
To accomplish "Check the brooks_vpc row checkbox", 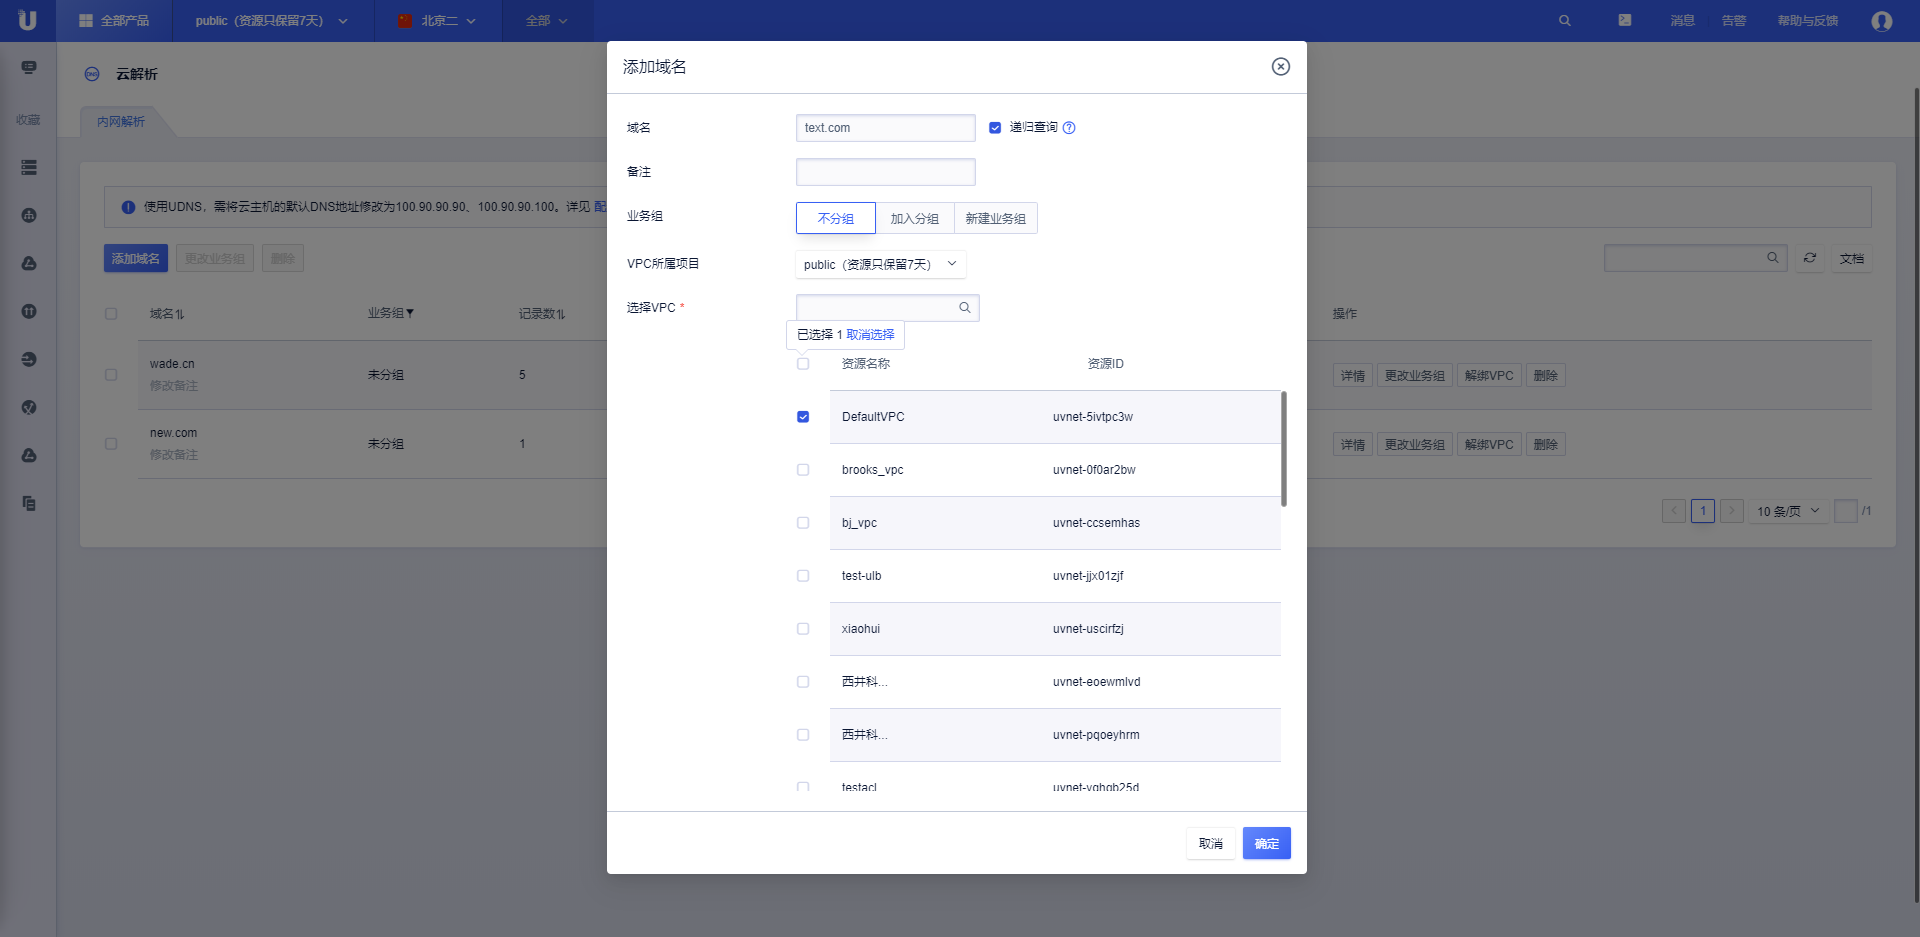I will click(x=803, y=470).
